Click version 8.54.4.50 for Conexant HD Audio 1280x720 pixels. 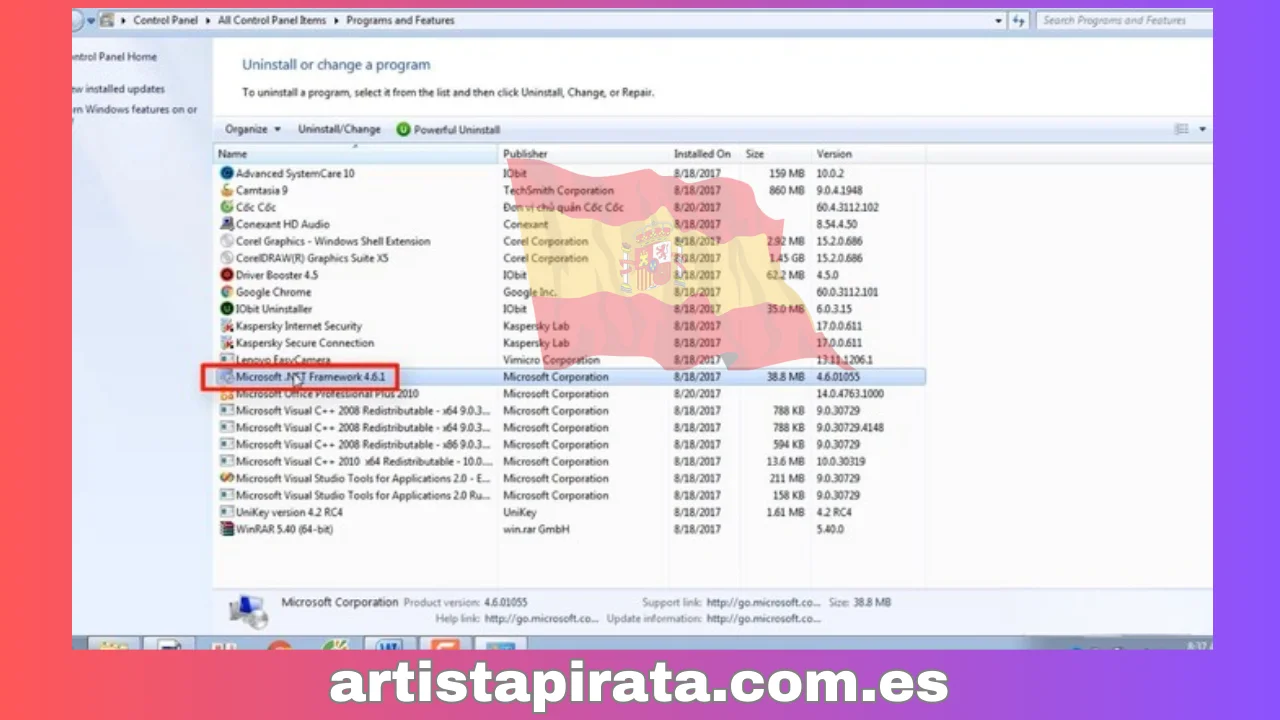click(838, 224)
